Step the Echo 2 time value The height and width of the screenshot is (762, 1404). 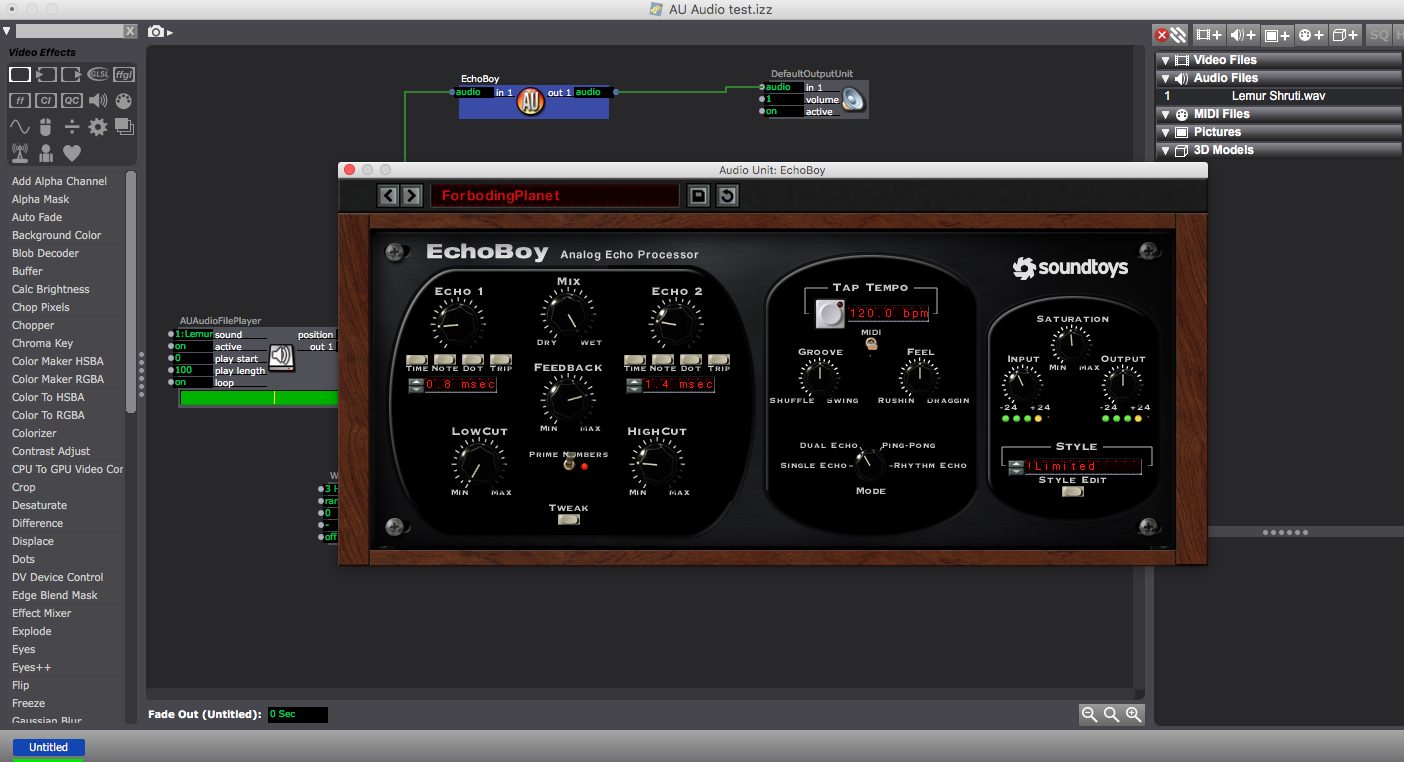(634, 385)
